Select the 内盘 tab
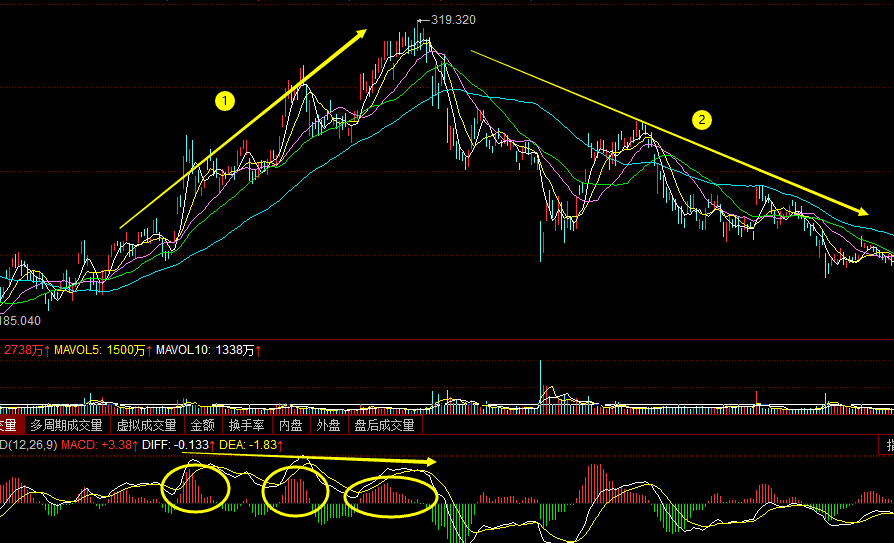The image size is (894, 543). pos(291,426)
